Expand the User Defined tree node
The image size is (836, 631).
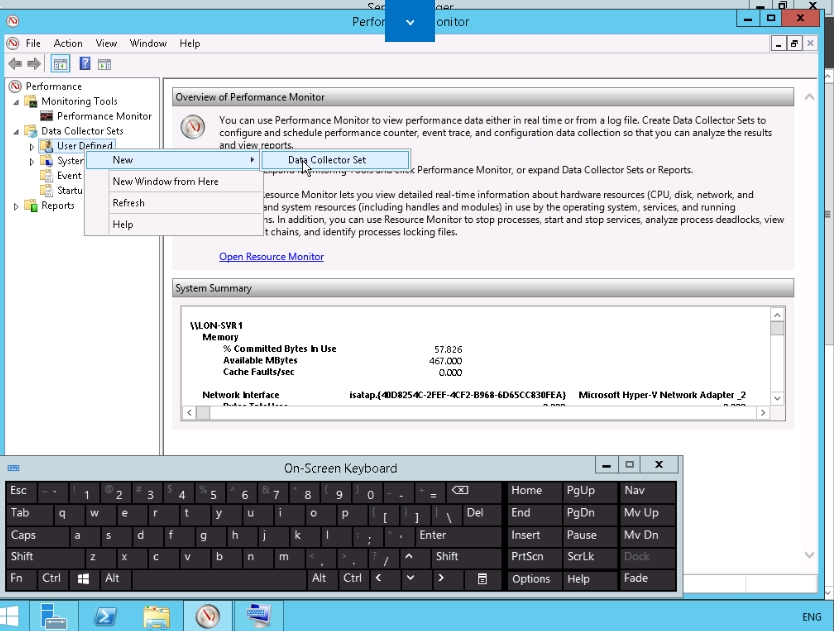(31, 147)
